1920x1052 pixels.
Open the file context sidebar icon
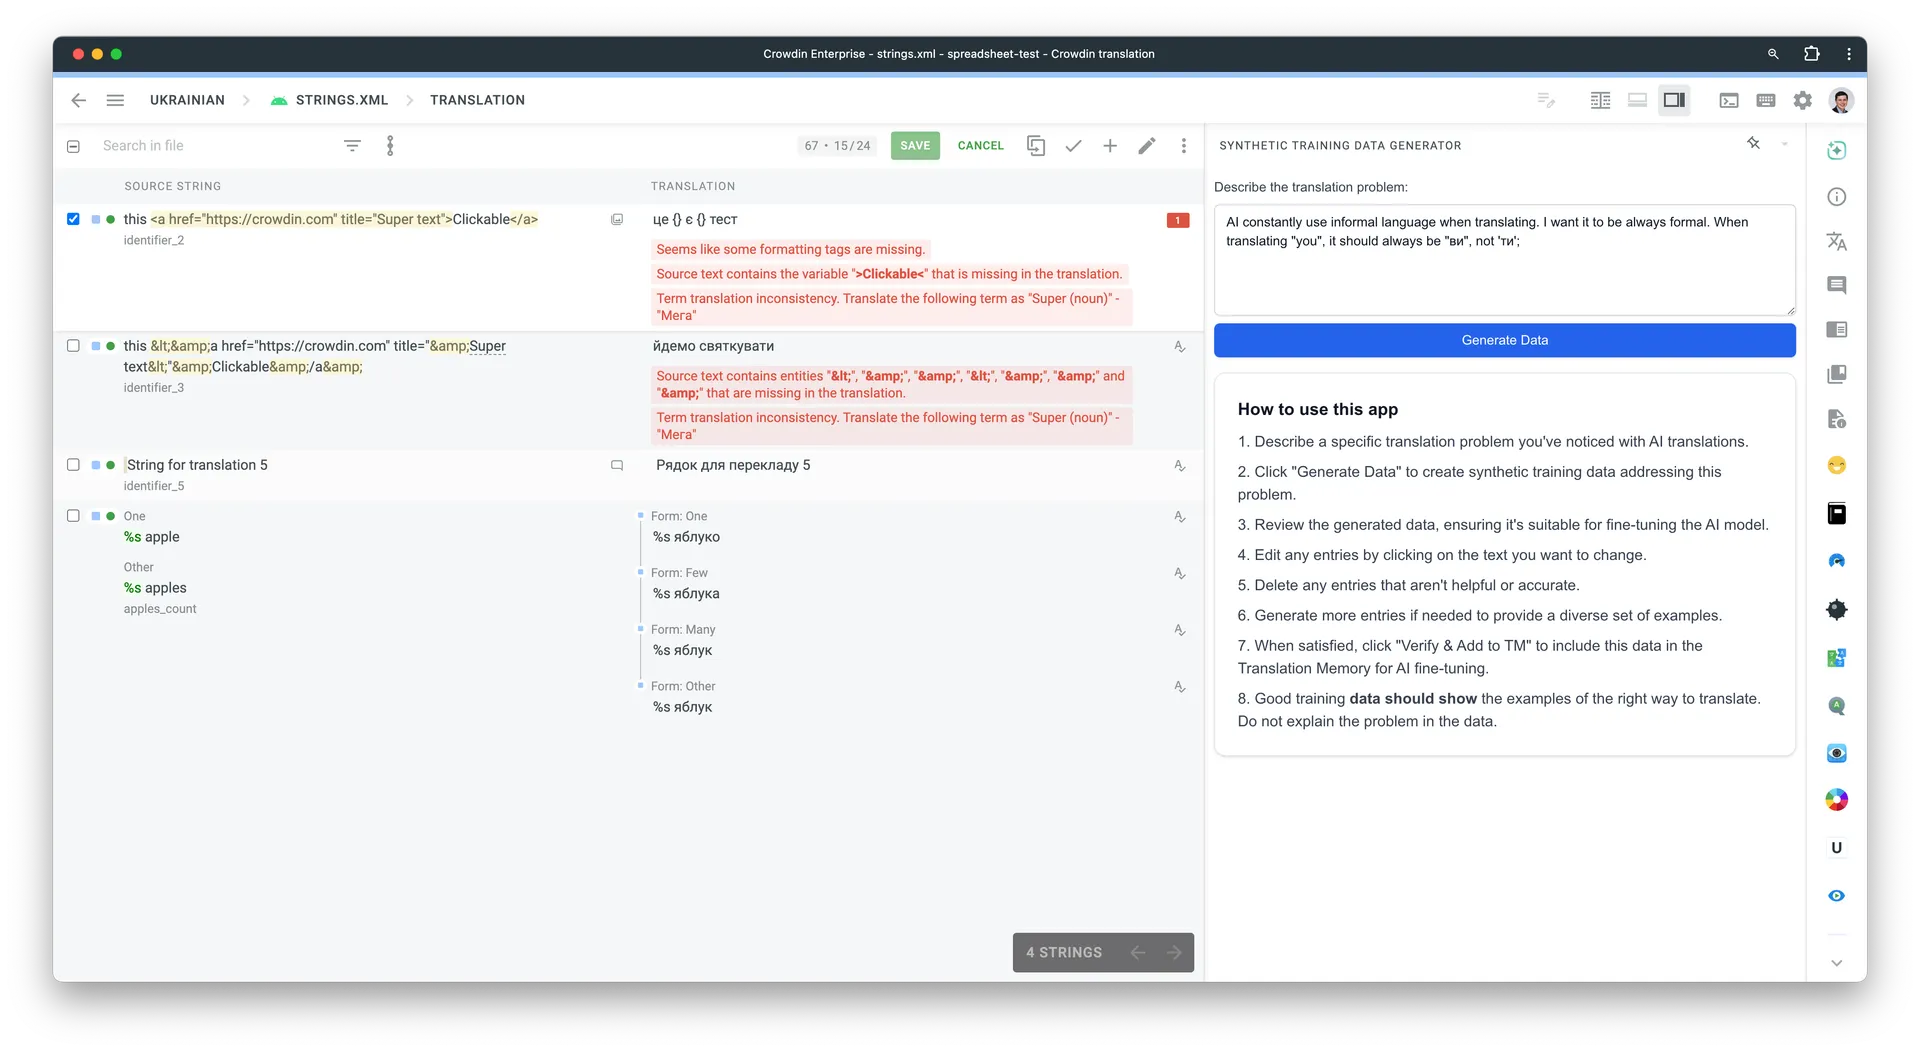tap(1836, 419)
